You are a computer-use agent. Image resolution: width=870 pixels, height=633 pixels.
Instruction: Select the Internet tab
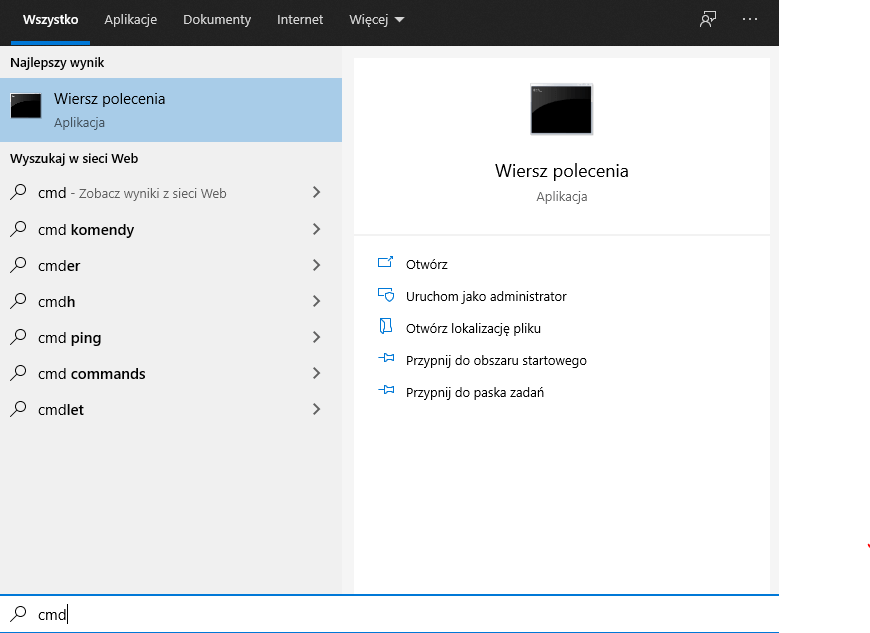(300, 19)
